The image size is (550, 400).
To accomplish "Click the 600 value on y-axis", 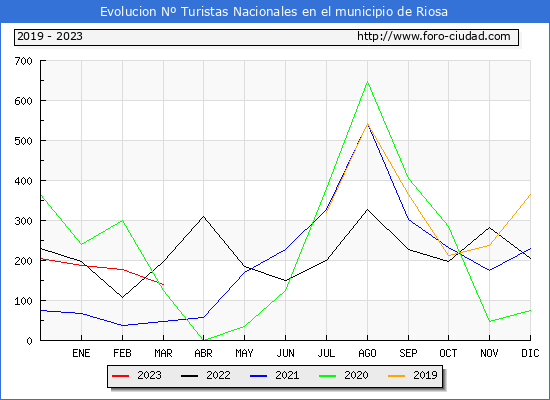I will tap(24, 101).
